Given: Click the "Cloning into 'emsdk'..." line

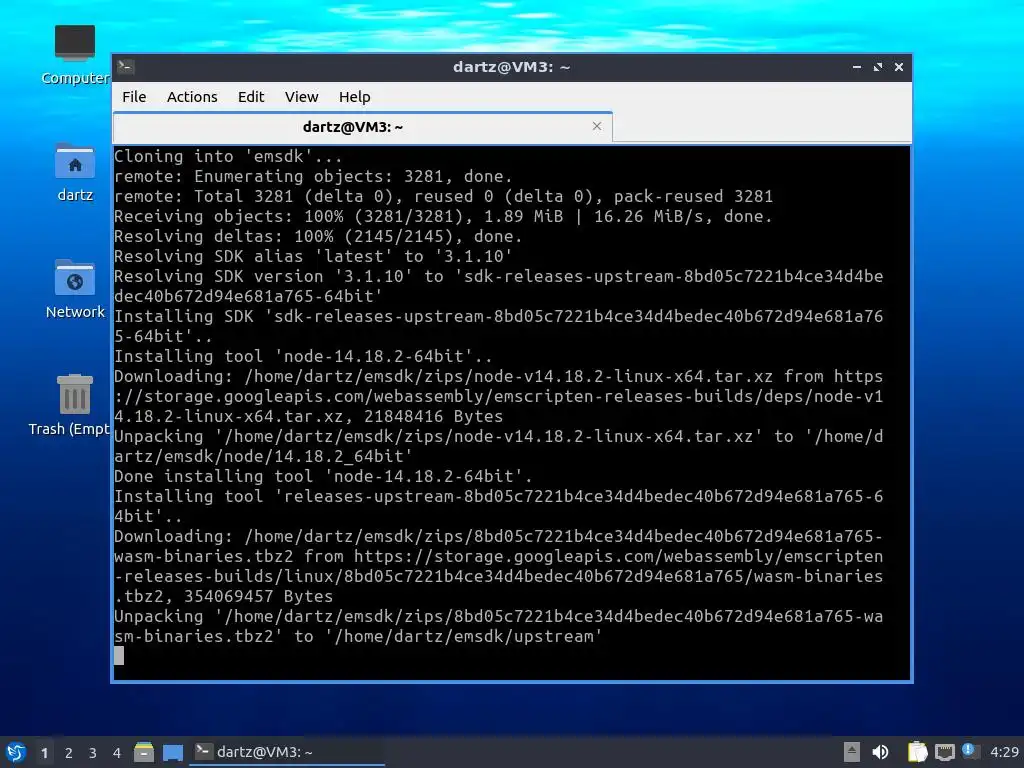Looking at the screenshot, I should point(228,156).
